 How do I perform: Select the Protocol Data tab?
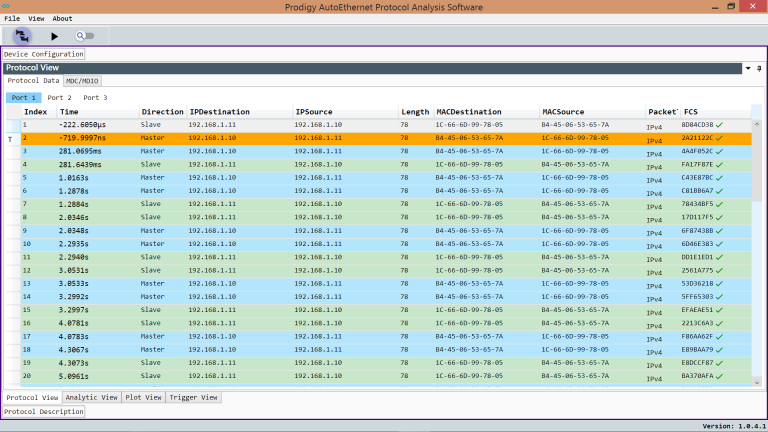[x=33, y=80]
